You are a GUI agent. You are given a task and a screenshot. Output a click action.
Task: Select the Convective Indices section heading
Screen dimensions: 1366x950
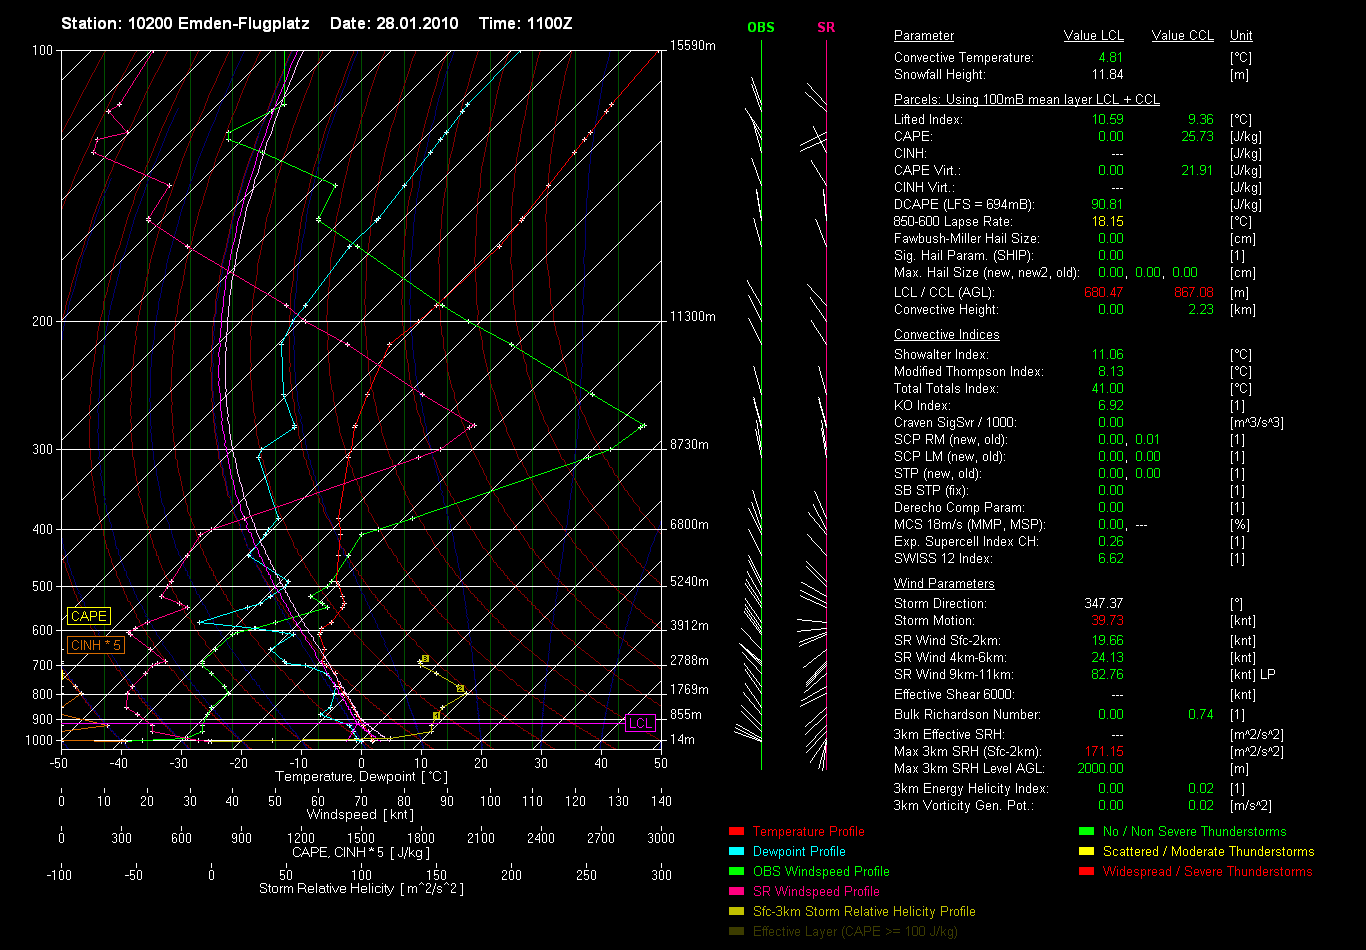coord(946,335)
